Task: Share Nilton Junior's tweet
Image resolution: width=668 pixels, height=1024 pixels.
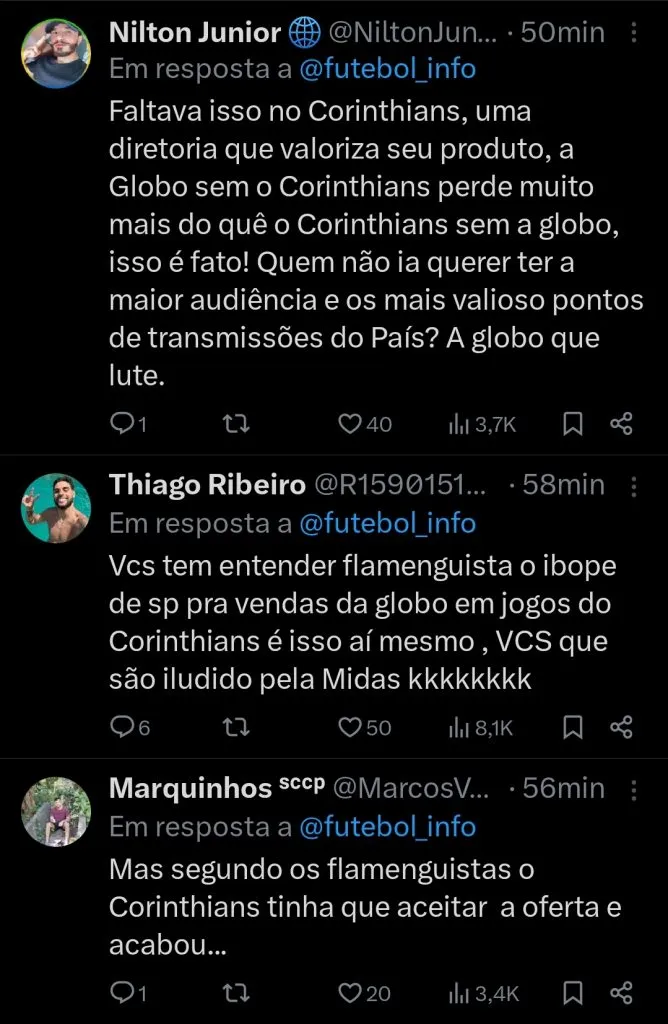Action: (621, 424)
